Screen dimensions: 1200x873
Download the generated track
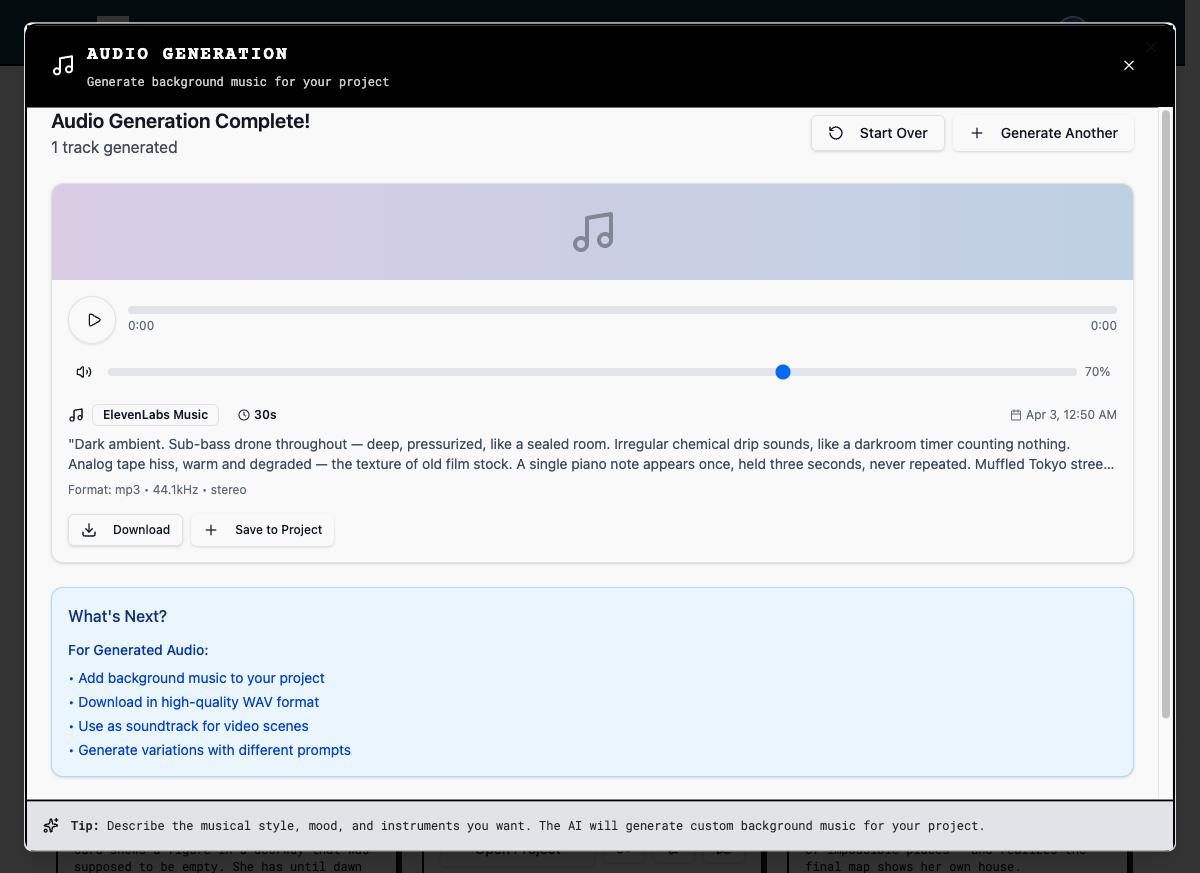(125, 530)
